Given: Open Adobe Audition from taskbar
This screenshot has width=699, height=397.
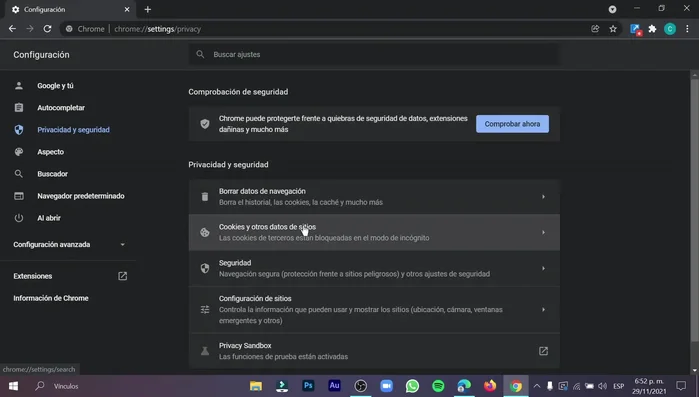Looking at the screenshot, I should (334, 385).
